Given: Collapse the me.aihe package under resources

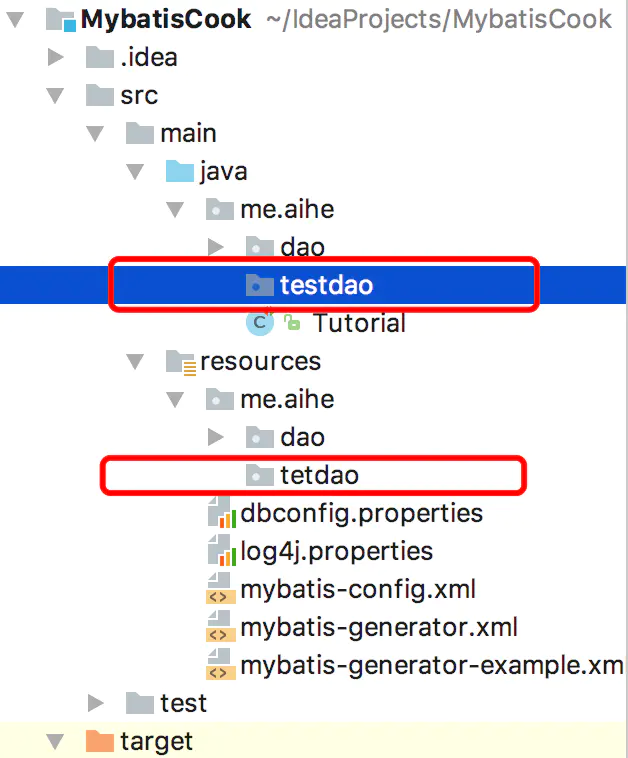Looking at the screenshot, I should click(x=175, y=400).
